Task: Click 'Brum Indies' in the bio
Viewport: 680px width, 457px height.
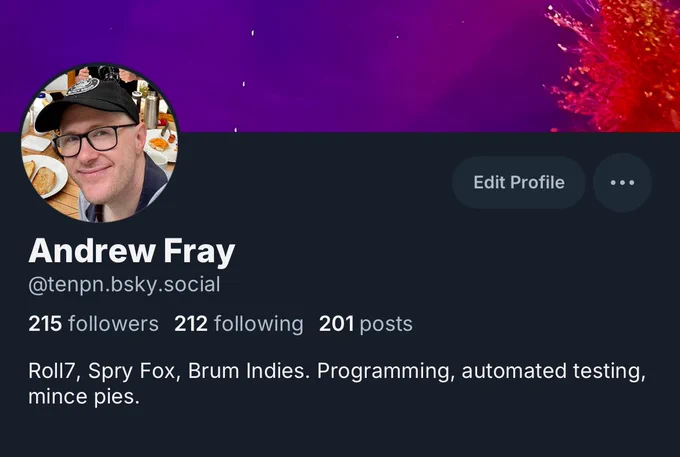Action: pyautogui.click(x=248, y=371)
